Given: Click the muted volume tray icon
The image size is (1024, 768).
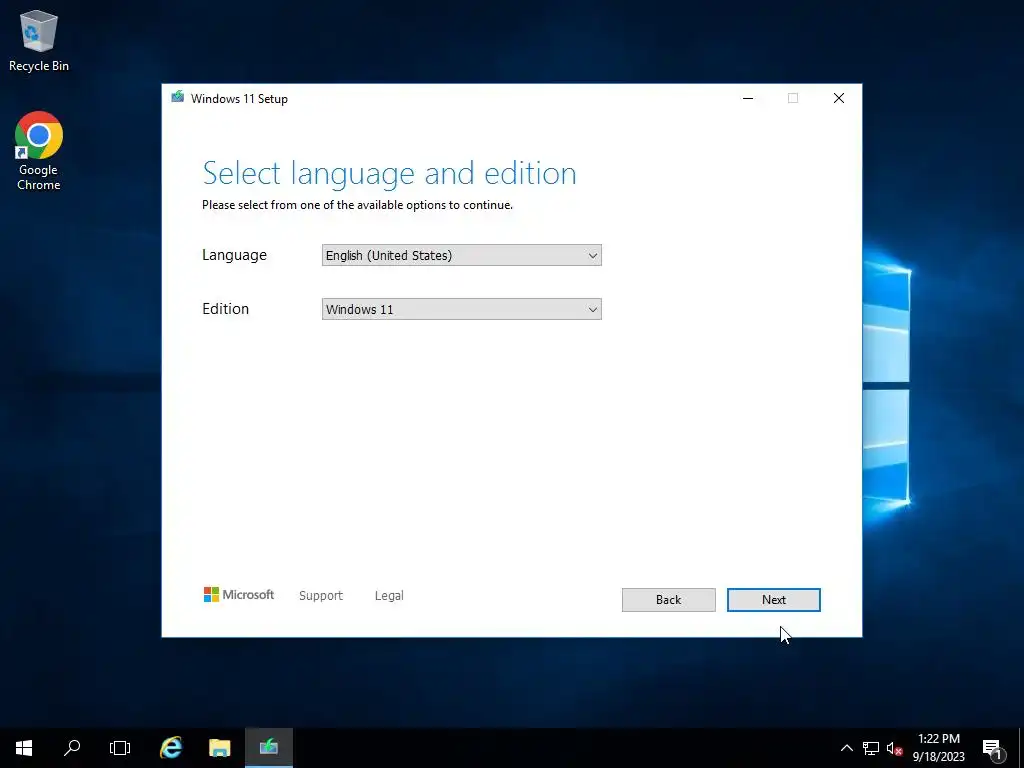Looking at the screenshot, I should 894,748.
